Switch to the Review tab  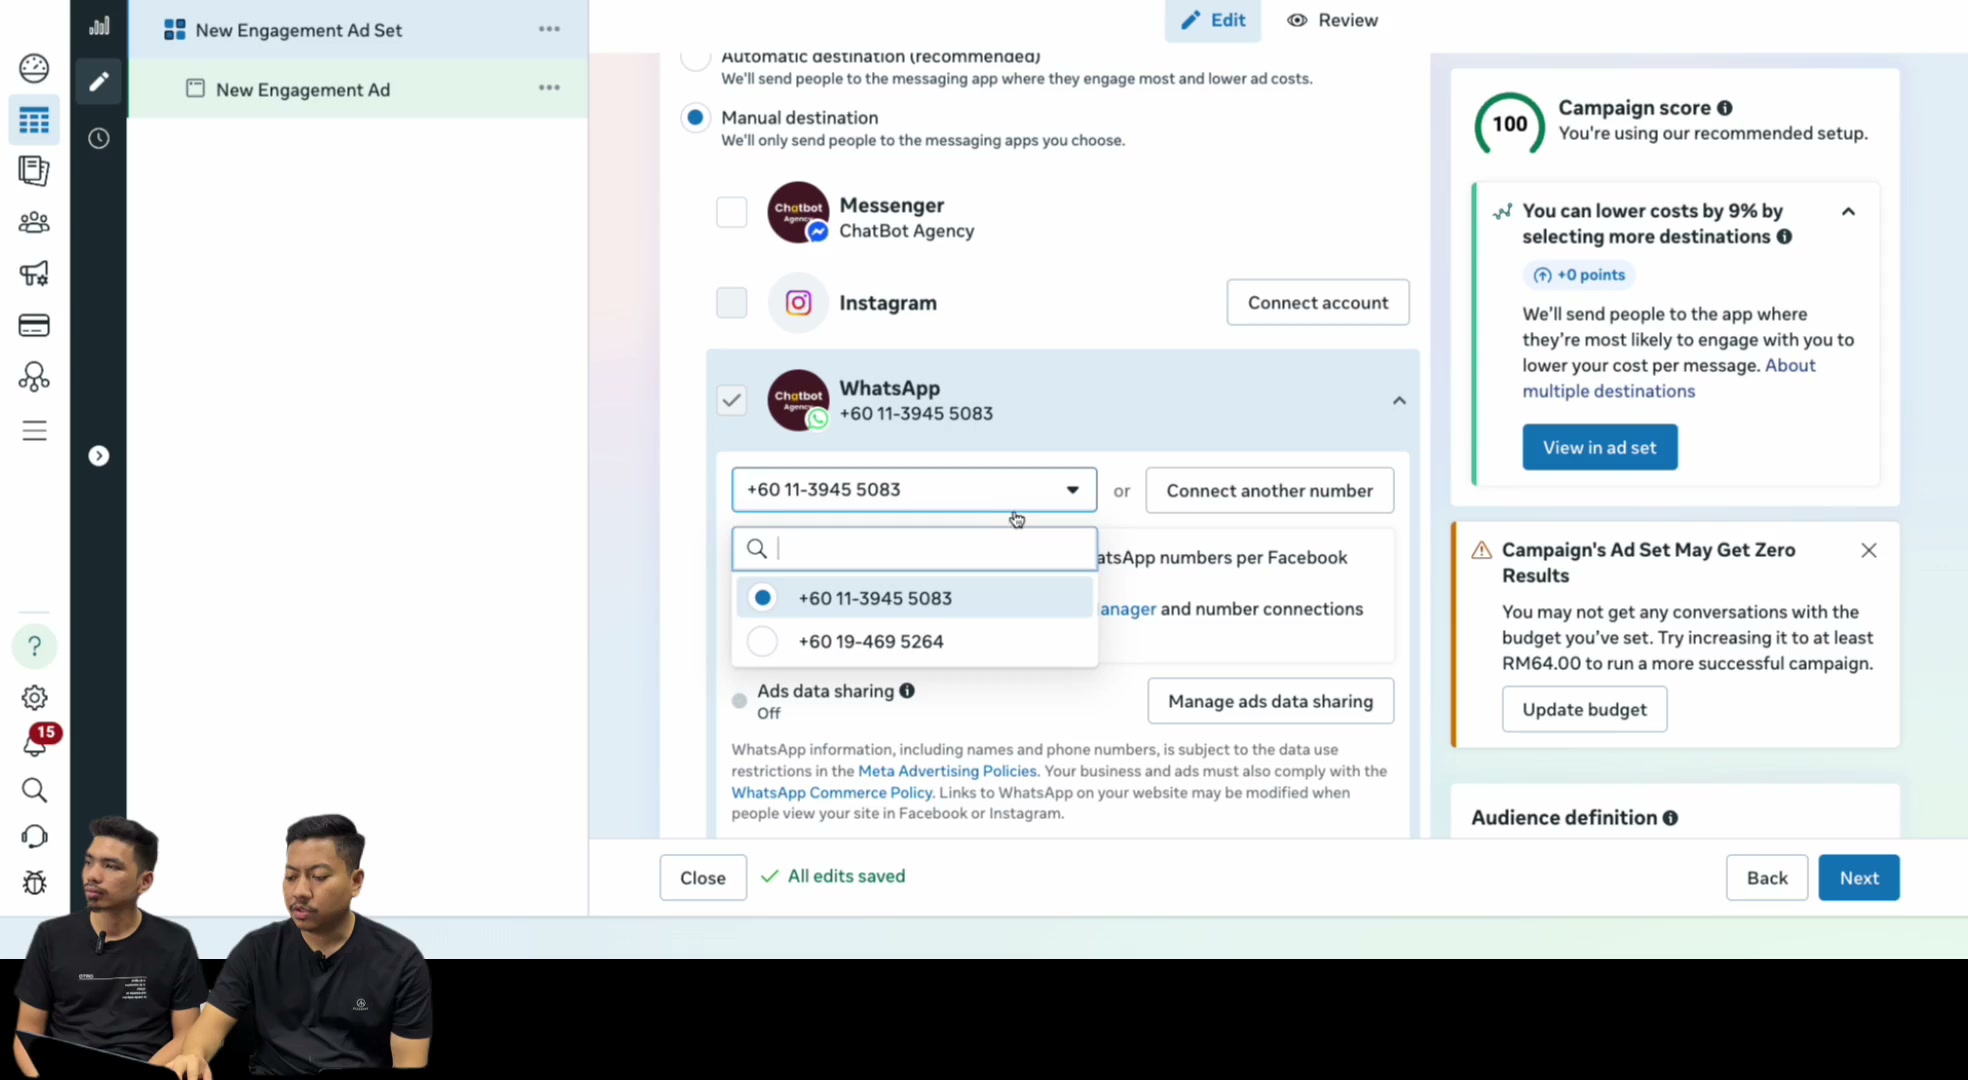point(1332,20)
